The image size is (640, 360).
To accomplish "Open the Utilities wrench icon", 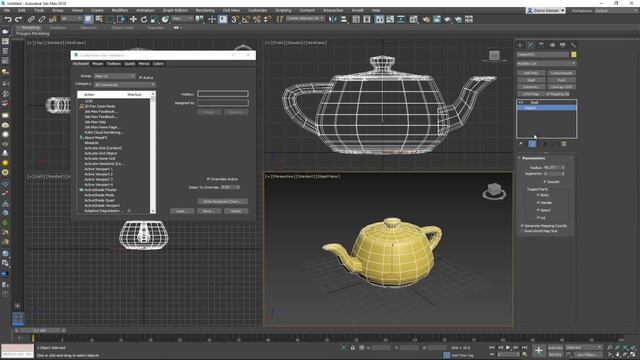I will tap(573, 45).
